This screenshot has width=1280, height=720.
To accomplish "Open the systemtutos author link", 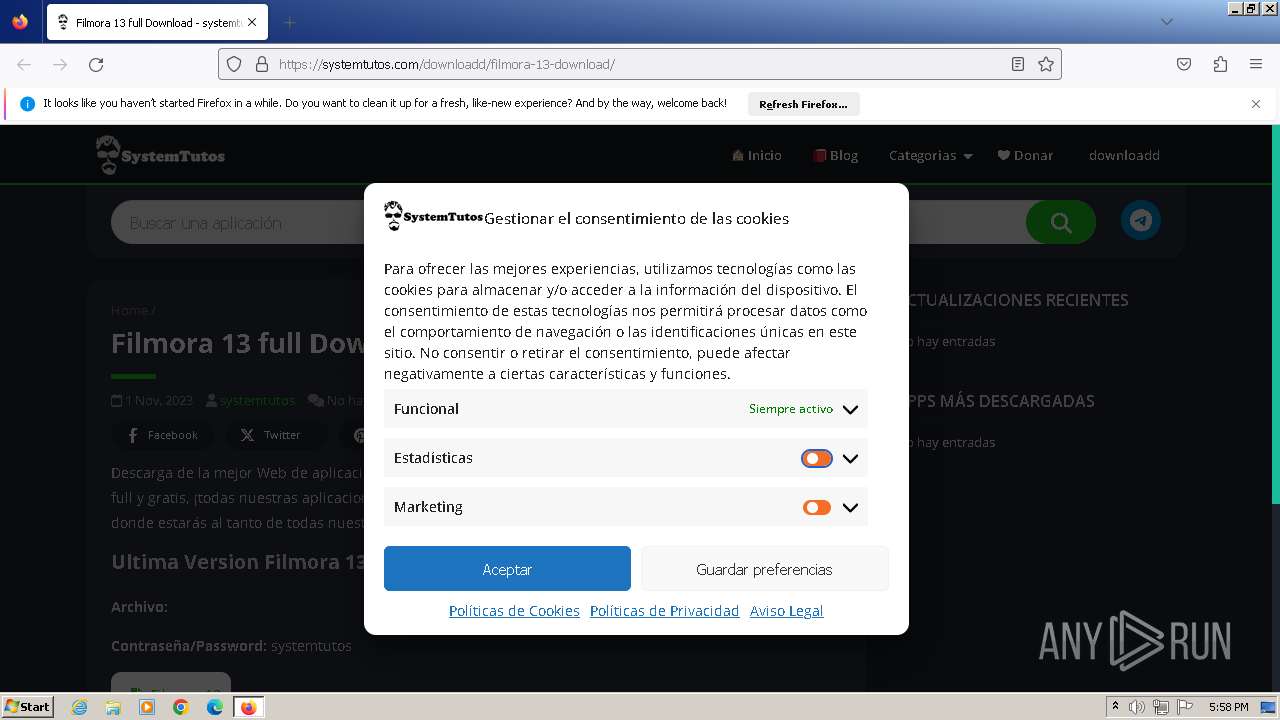I will point(257,400).
